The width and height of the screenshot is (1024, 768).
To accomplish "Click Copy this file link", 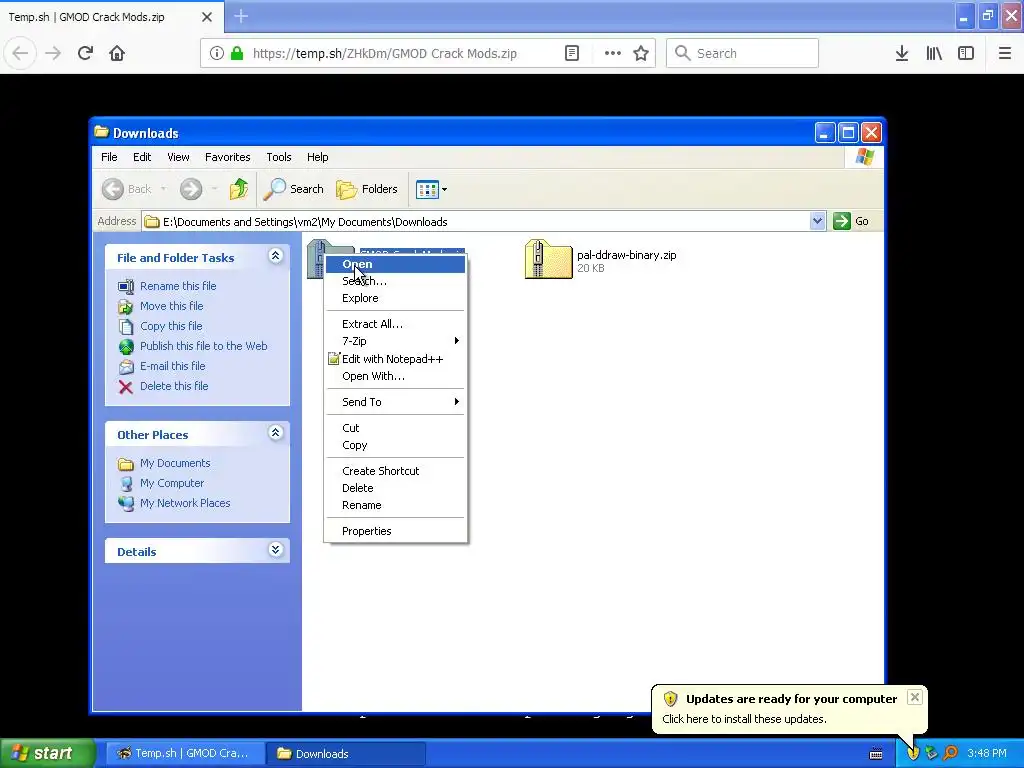I will [171, 326].
